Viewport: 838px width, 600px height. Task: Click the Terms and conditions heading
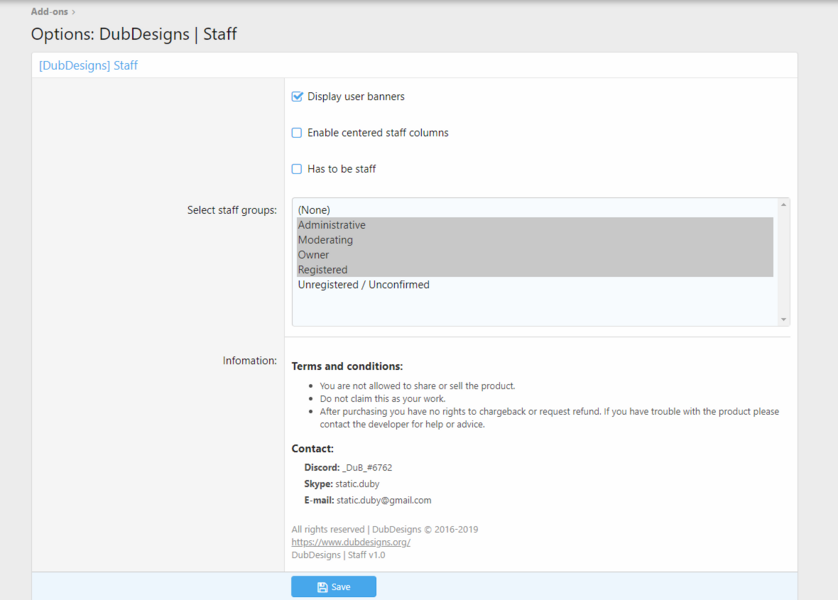[347, 367]
